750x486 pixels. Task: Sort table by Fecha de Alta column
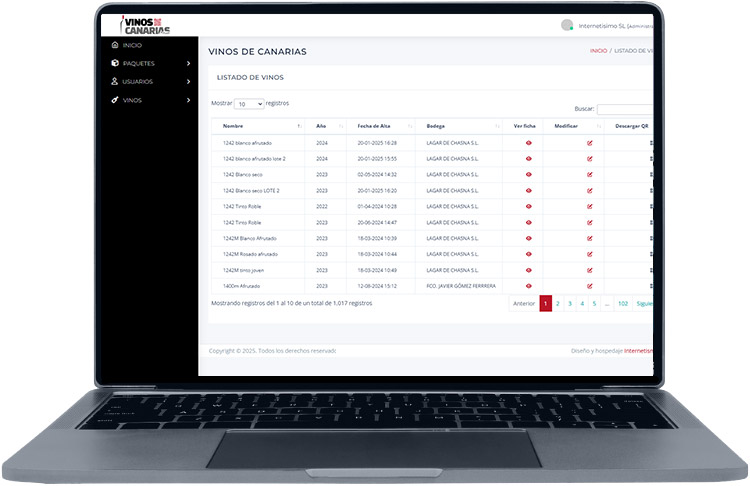[x=381, y=126]
